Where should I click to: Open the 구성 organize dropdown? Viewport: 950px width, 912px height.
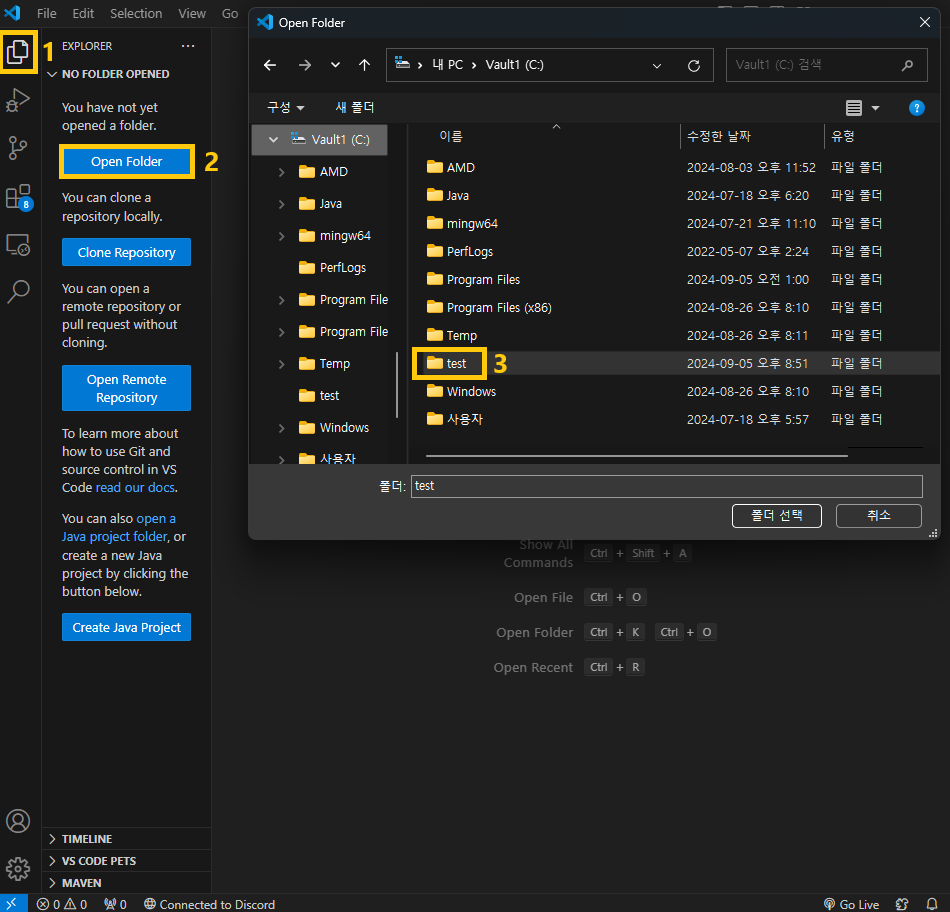click(x=286, y=107)
